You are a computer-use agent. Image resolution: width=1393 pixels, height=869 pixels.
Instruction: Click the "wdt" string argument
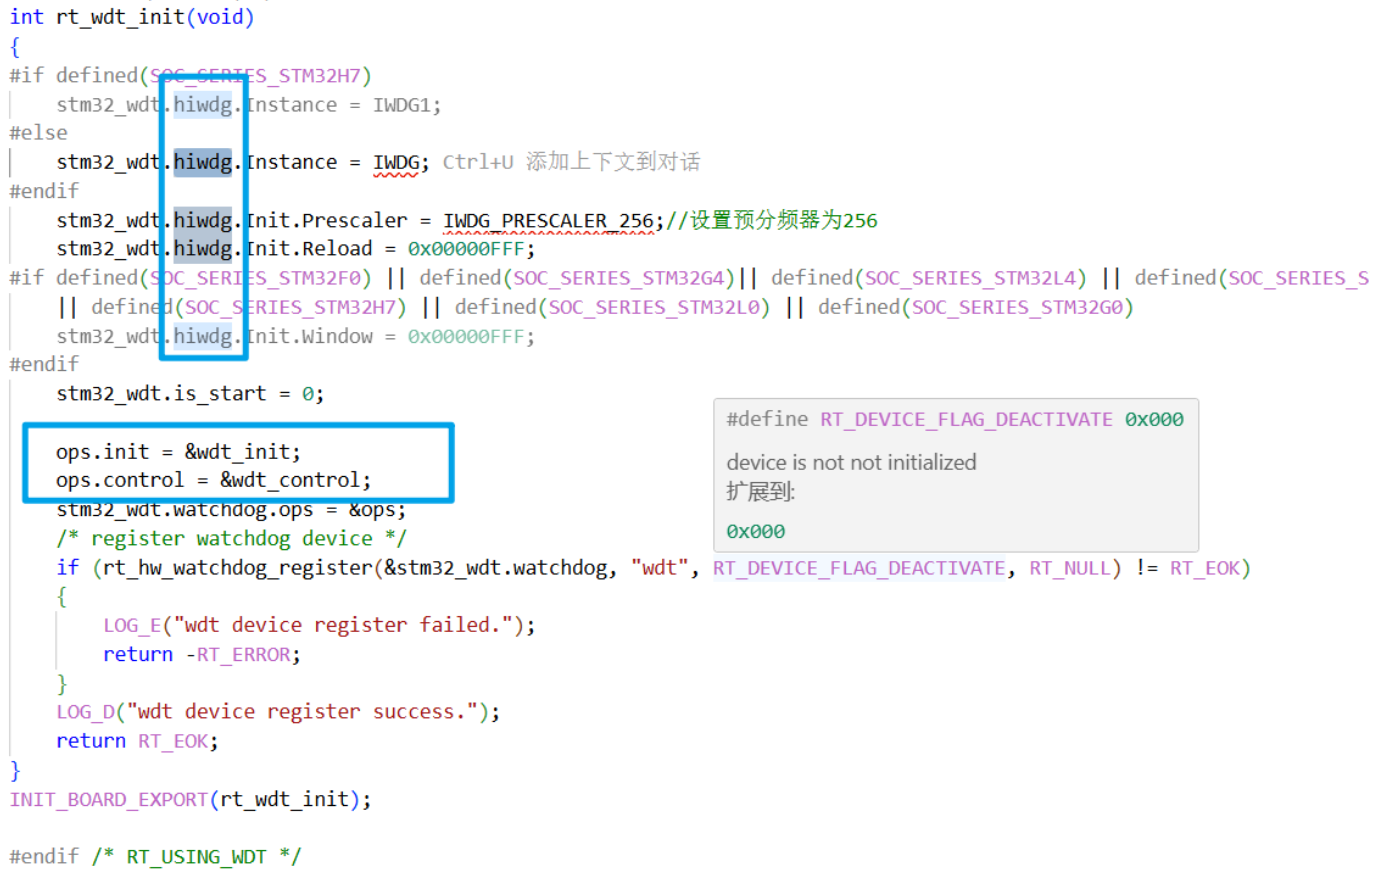click(x=660, y=568)
